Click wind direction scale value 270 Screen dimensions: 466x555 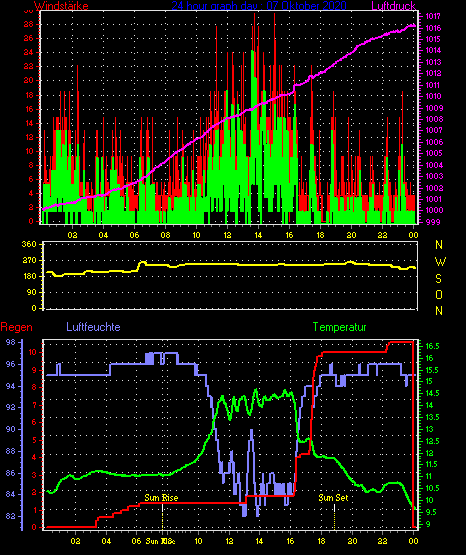(29, 261)
